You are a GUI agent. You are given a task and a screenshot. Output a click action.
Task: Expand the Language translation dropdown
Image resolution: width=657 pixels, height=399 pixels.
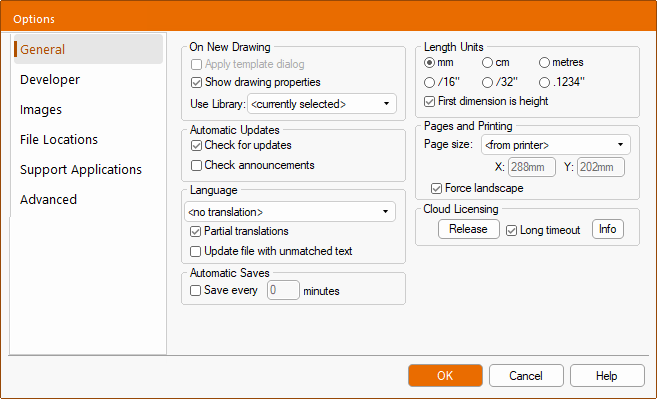(290, 212)
